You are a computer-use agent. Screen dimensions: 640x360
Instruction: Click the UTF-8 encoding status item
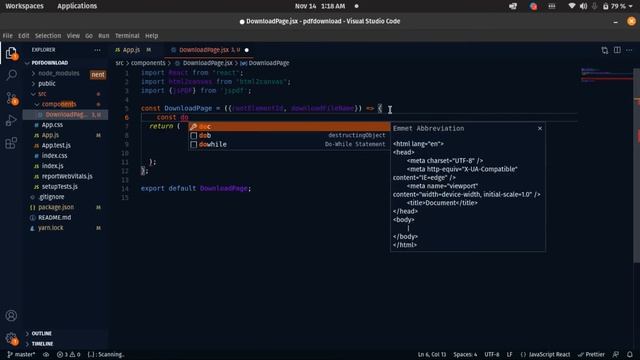pos(491,354)
